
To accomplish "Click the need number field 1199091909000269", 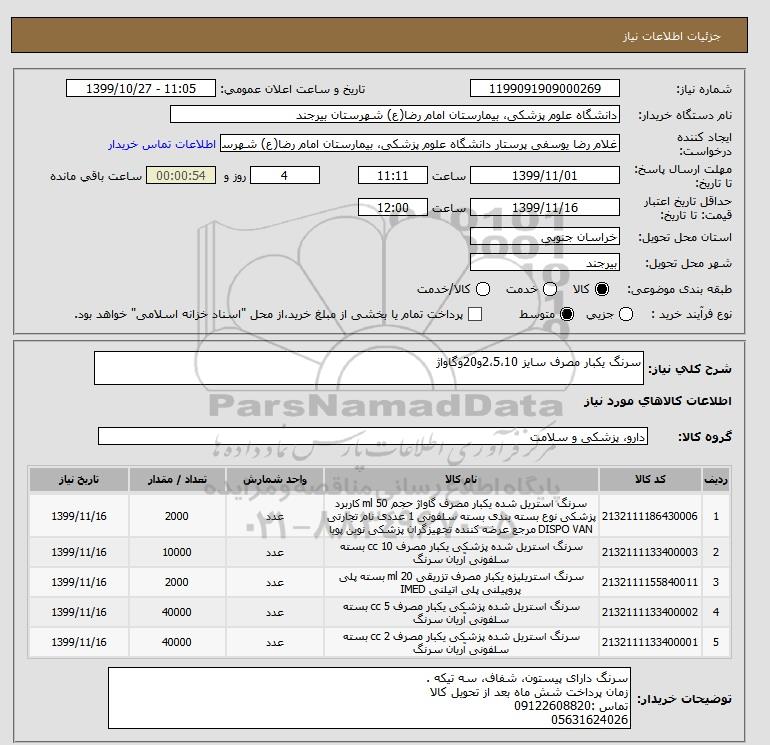I will (545, 88).
